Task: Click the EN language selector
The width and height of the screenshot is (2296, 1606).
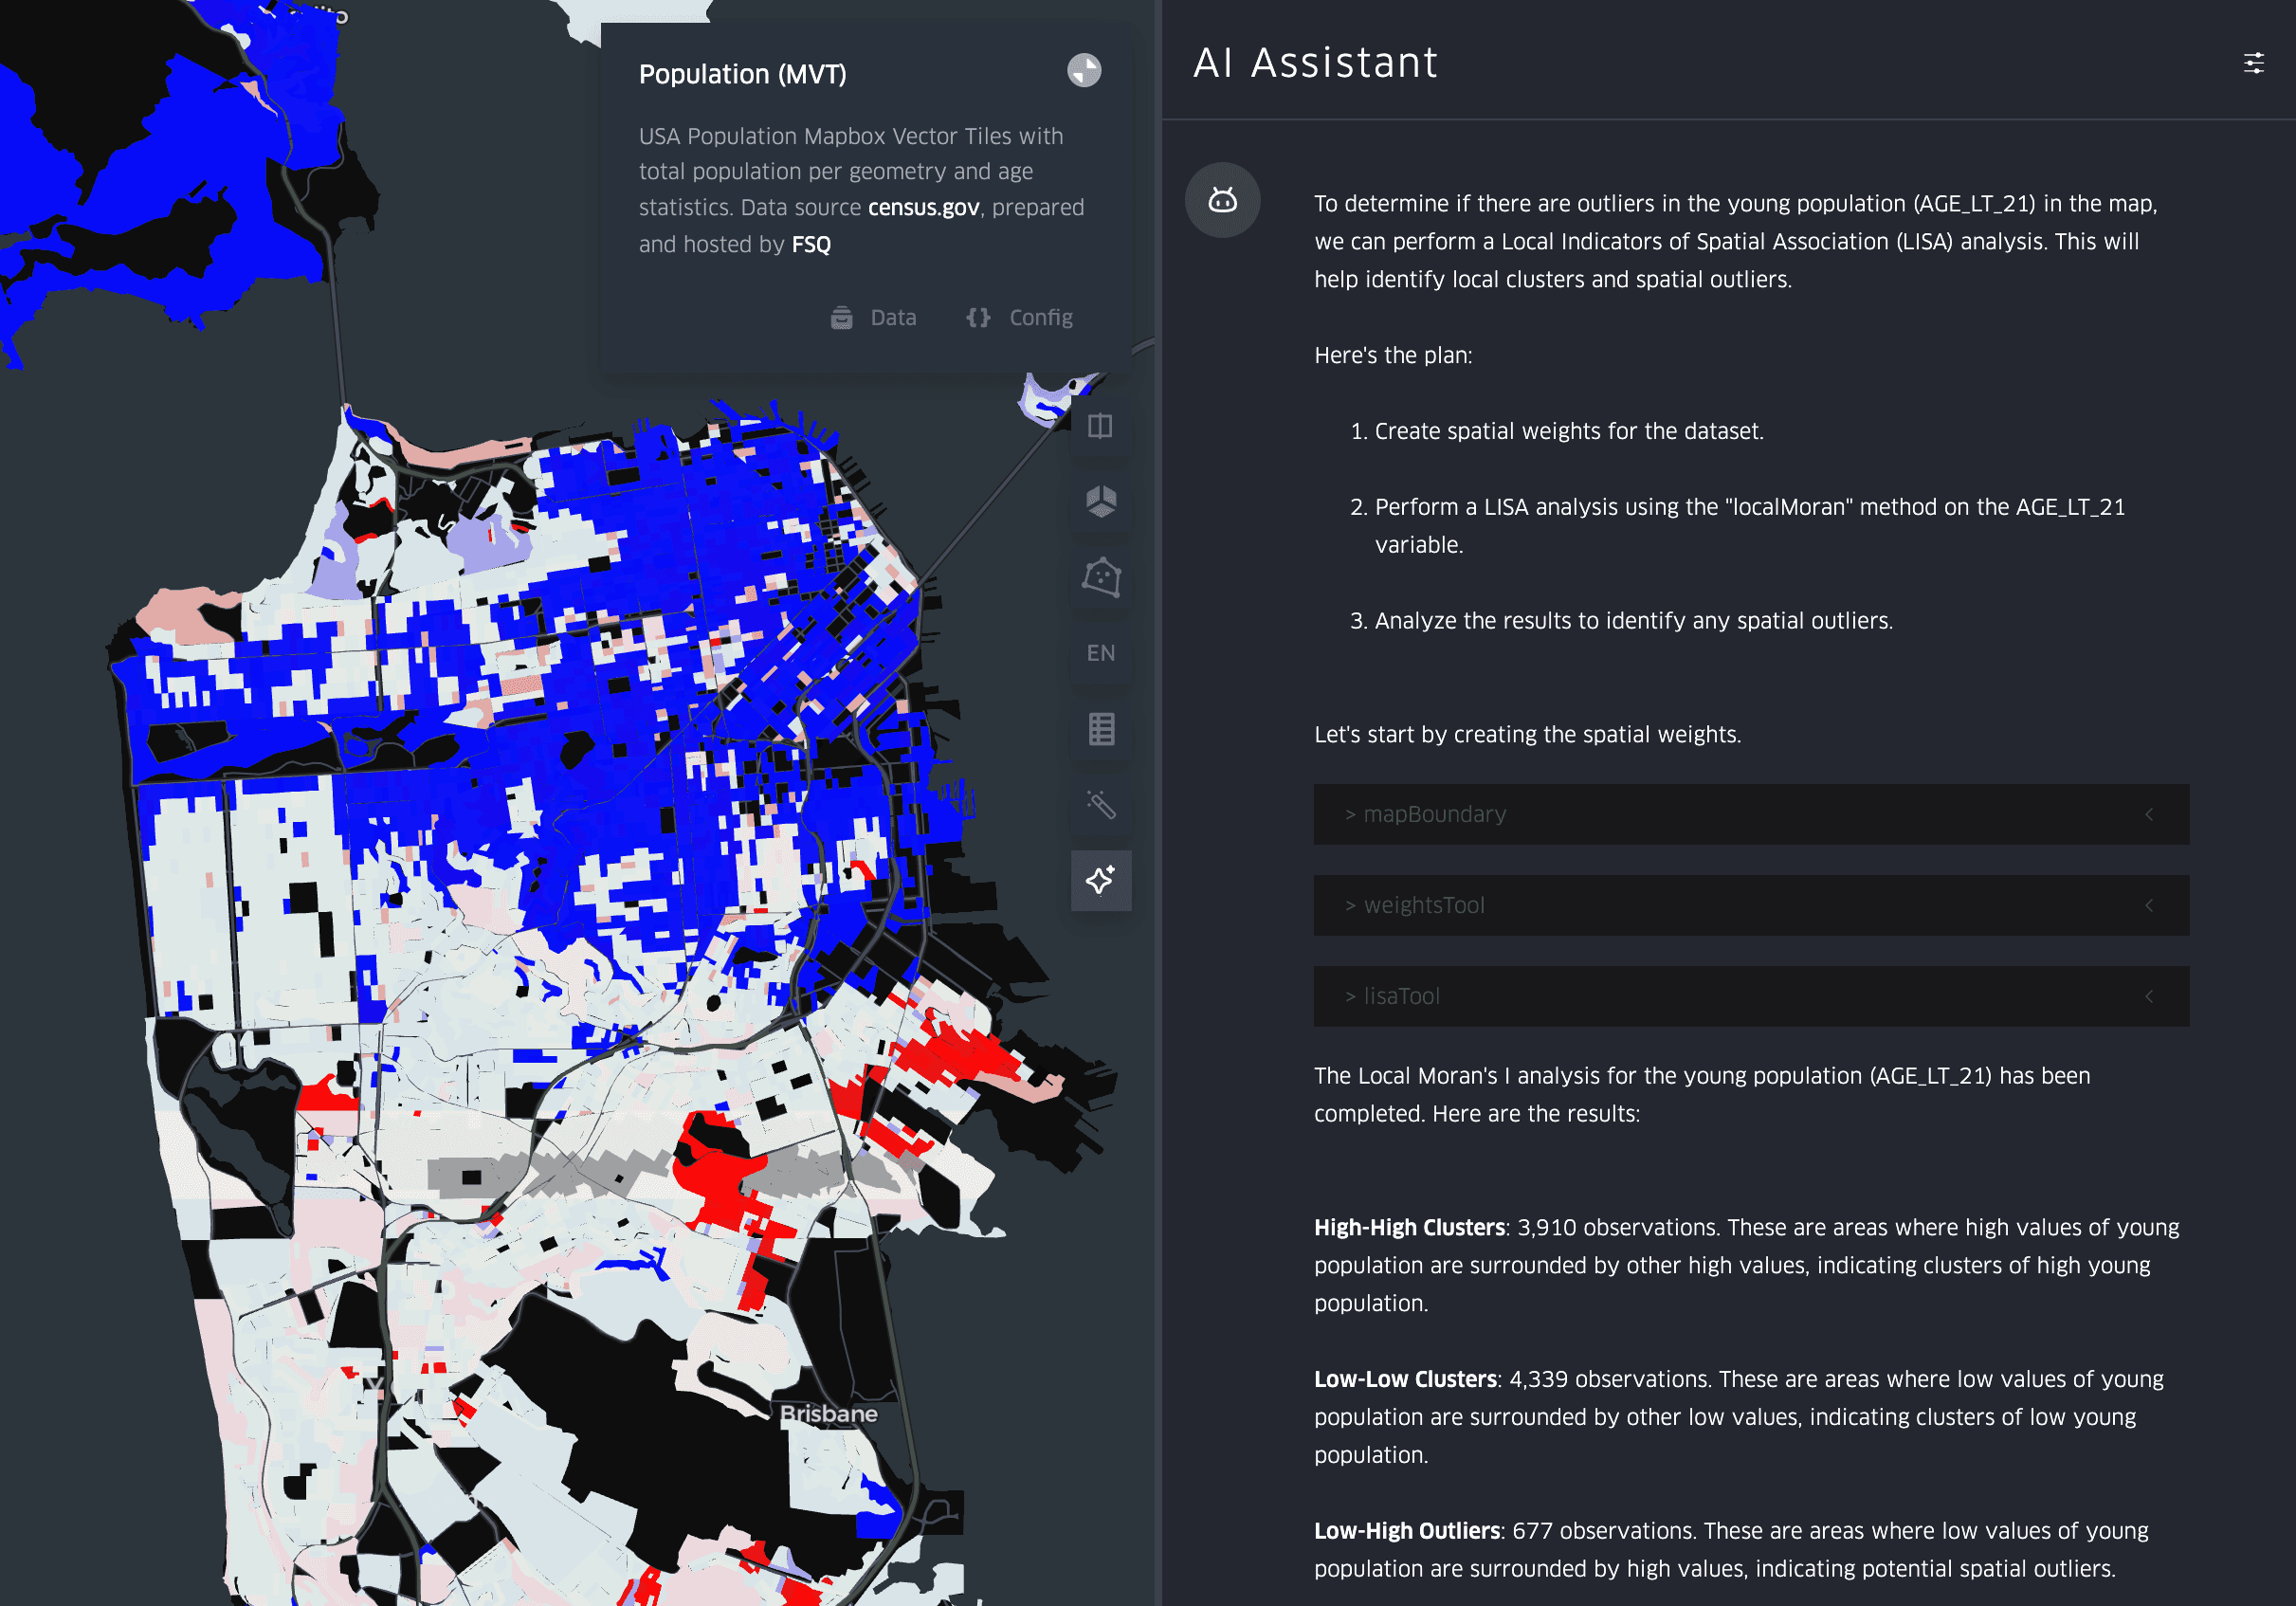Action: (1100, 654)
